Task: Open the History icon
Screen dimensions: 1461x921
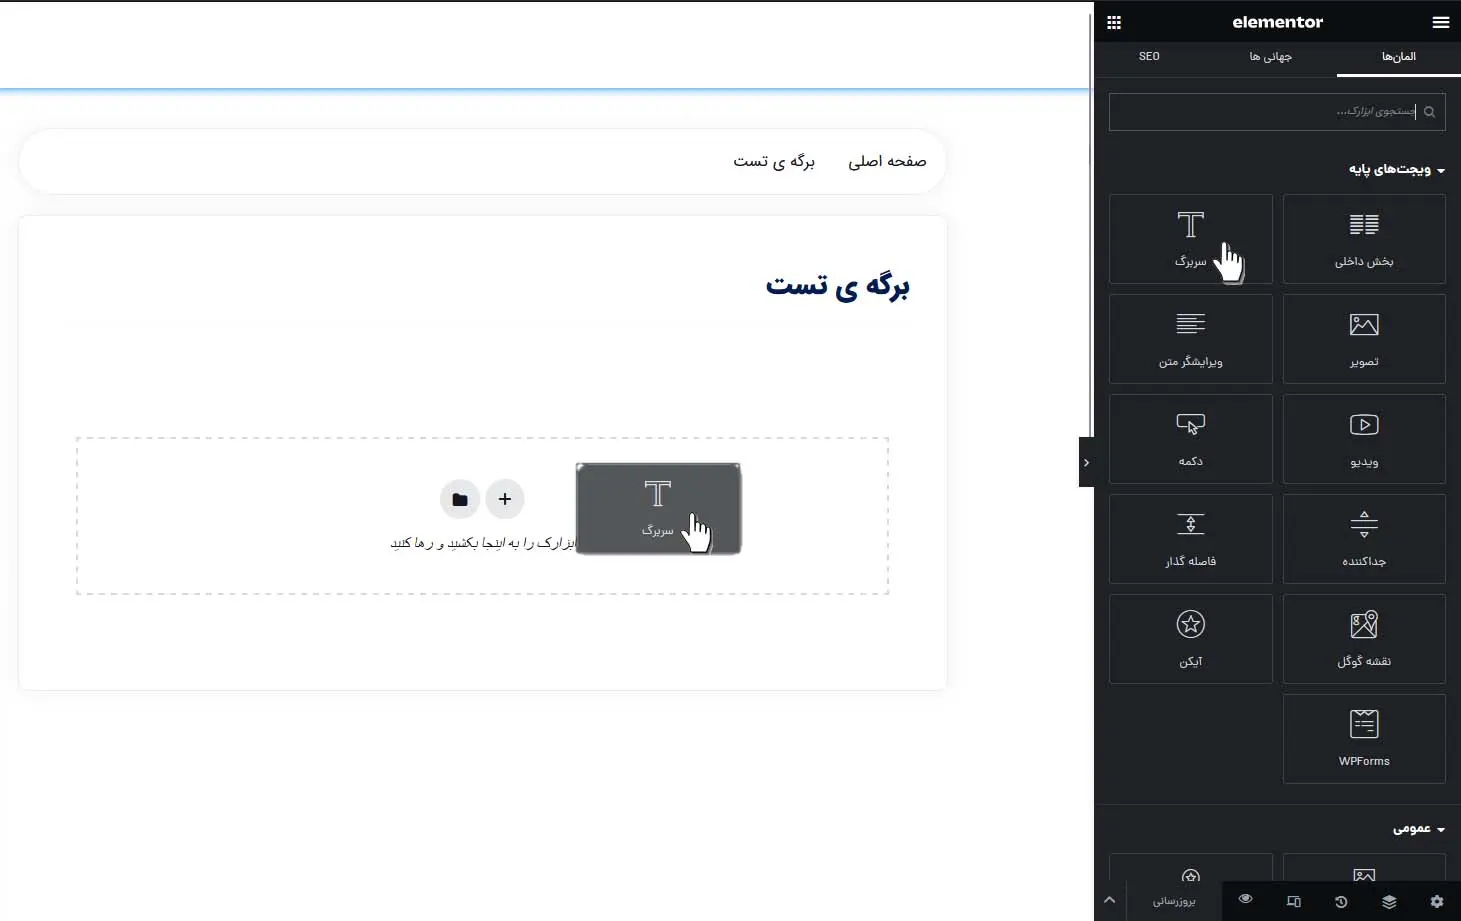Action: (1341, 901)
